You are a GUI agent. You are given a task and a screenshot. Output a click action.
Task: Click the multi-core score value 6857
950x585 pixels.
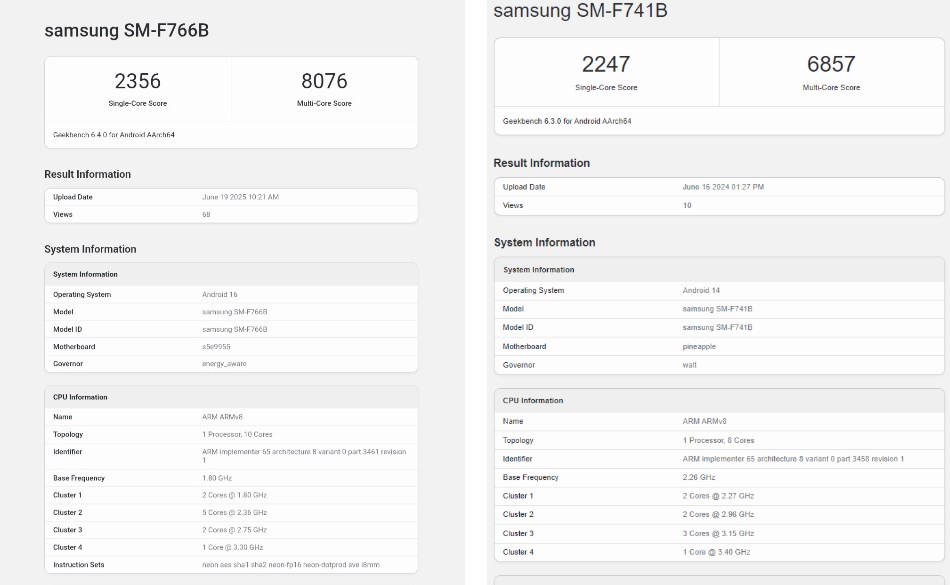(831, 64)
